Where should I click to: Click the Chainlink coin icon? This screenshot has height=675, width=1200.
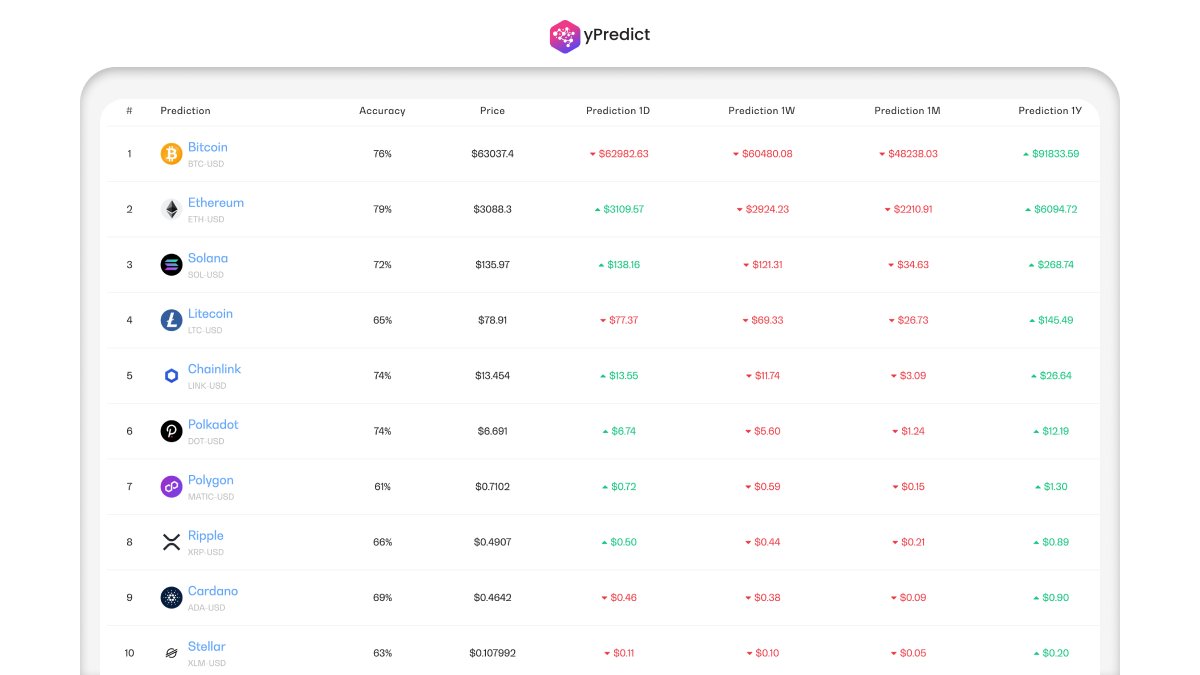pos(172,376)
